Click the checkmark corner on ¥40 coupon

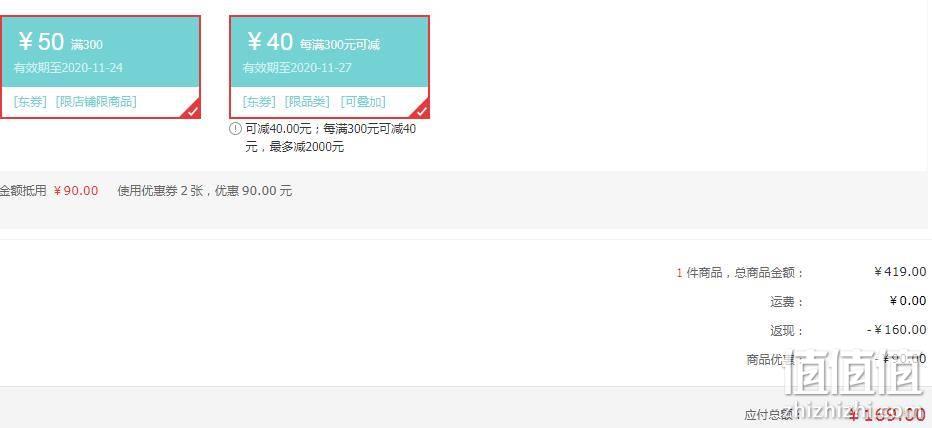[x=421, y=110]
